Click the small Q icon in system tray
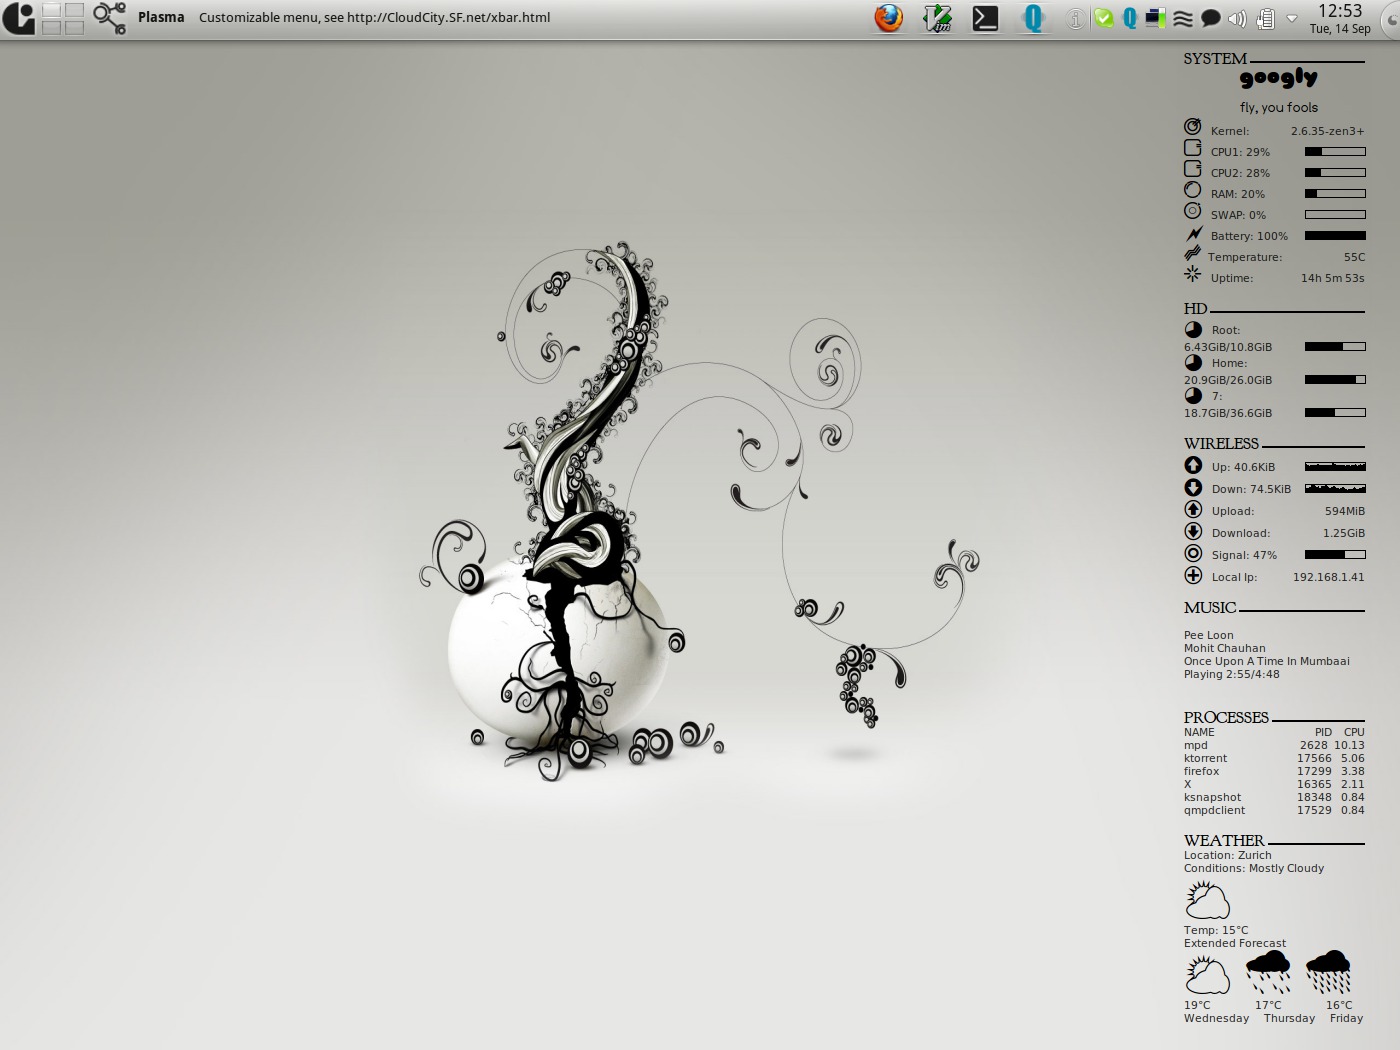 click(1129, 19)
